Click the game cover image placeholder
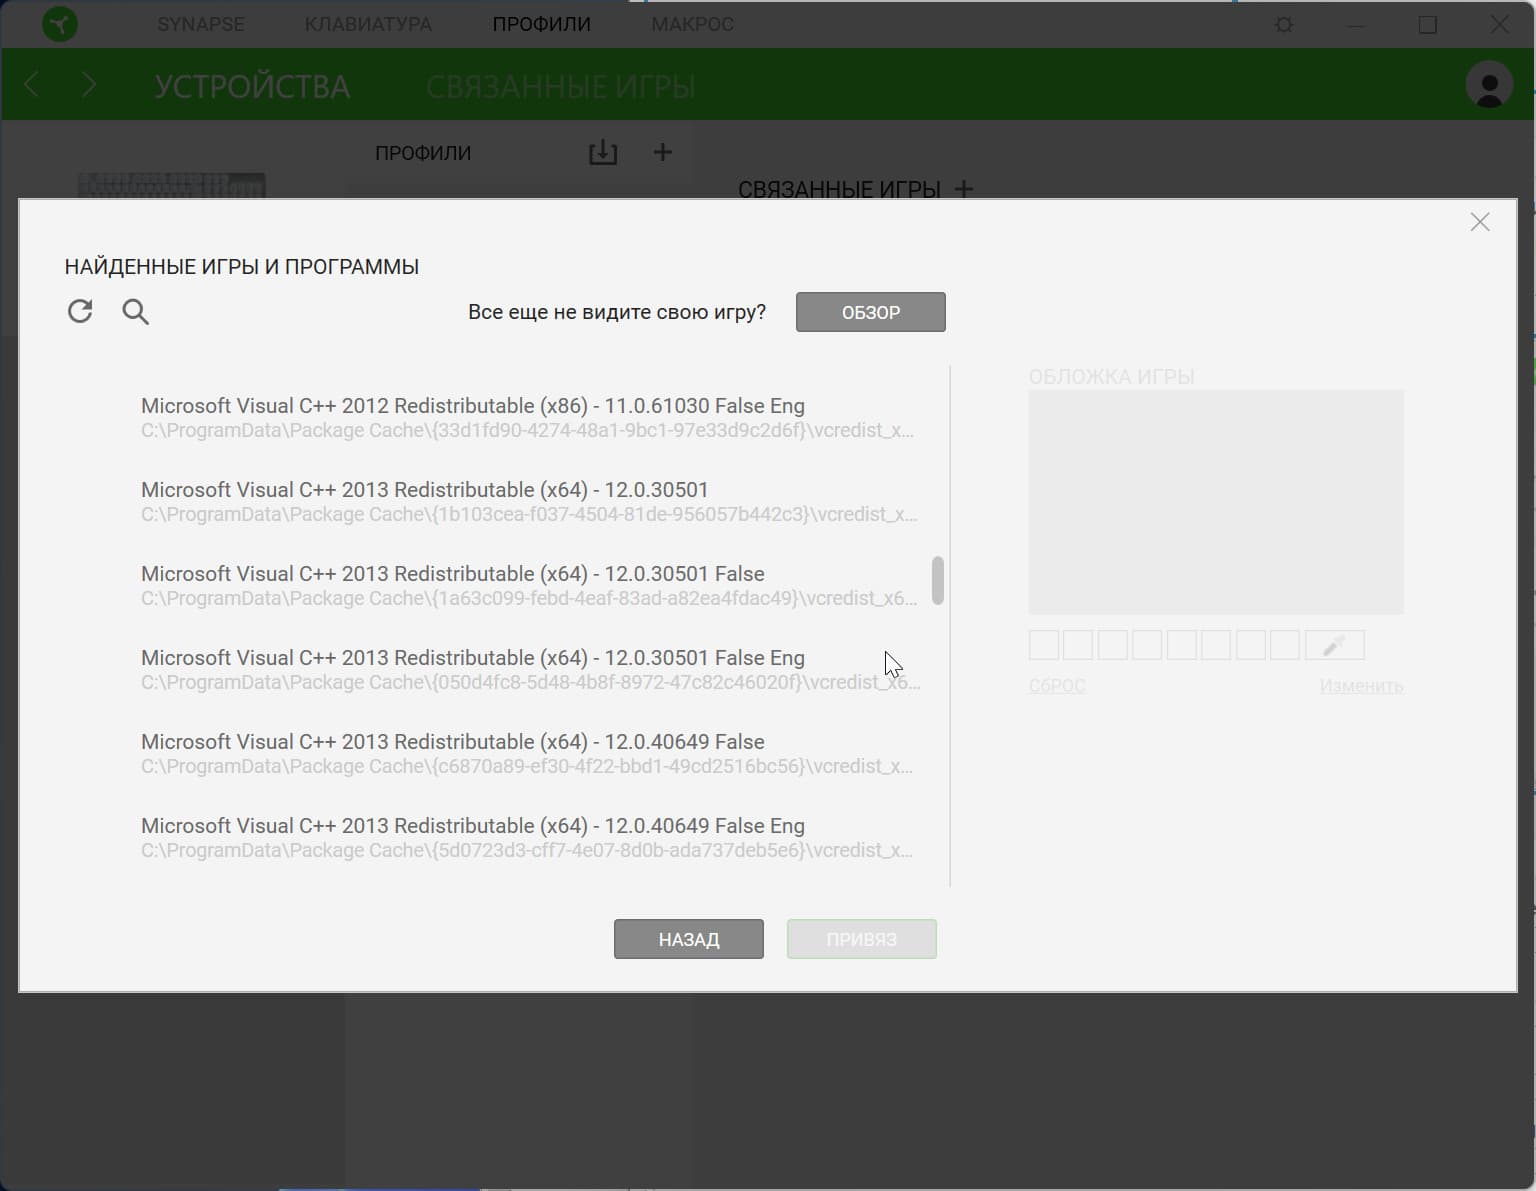 [x=1216, y=502]
